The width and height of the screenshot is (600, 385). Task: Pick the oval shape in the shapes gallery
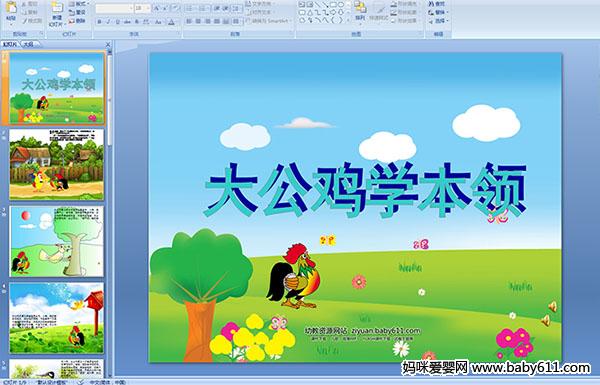pyautogui.click(x=340, y=4)
